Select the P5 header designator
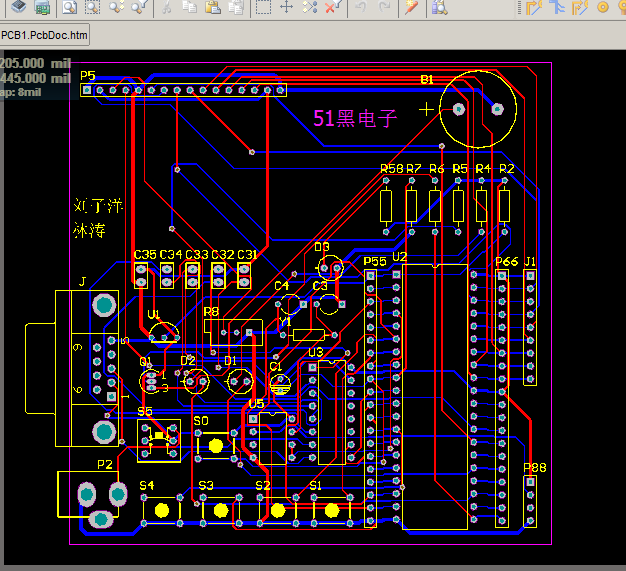Image resolution: width=626 pixels, height=571 pixels. [88, 75]
